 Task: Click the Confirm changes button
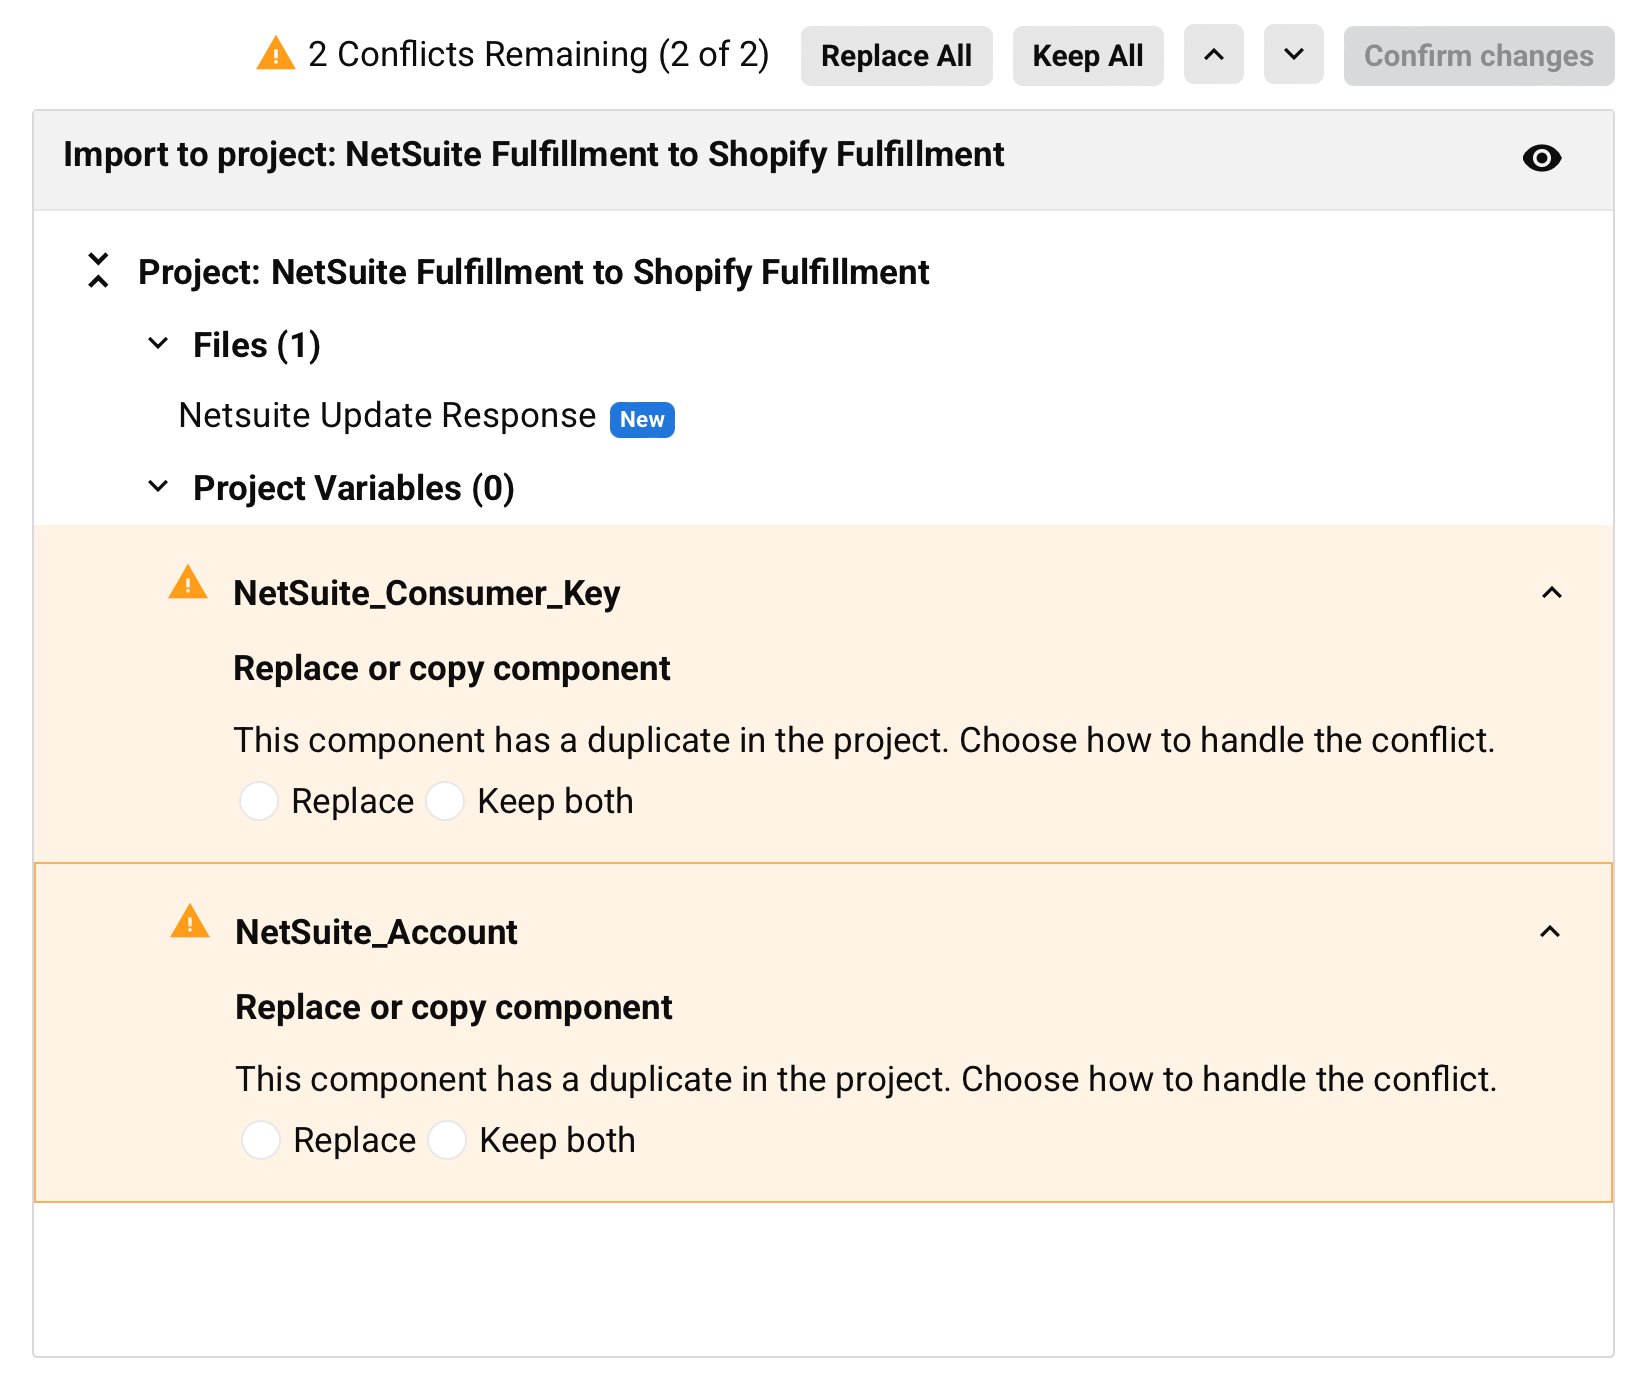1478,55
